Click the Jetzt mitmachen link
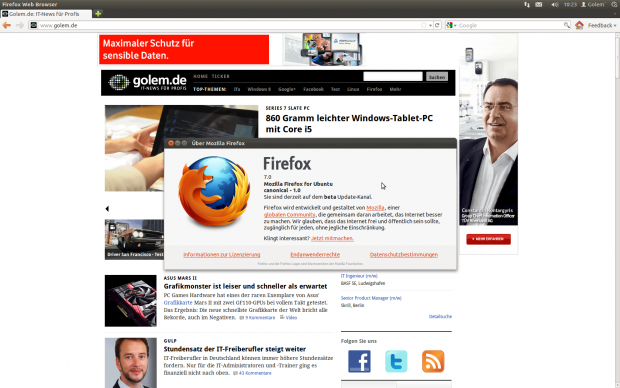This screenshot has width=620, height=388. [x=332, y=238]
